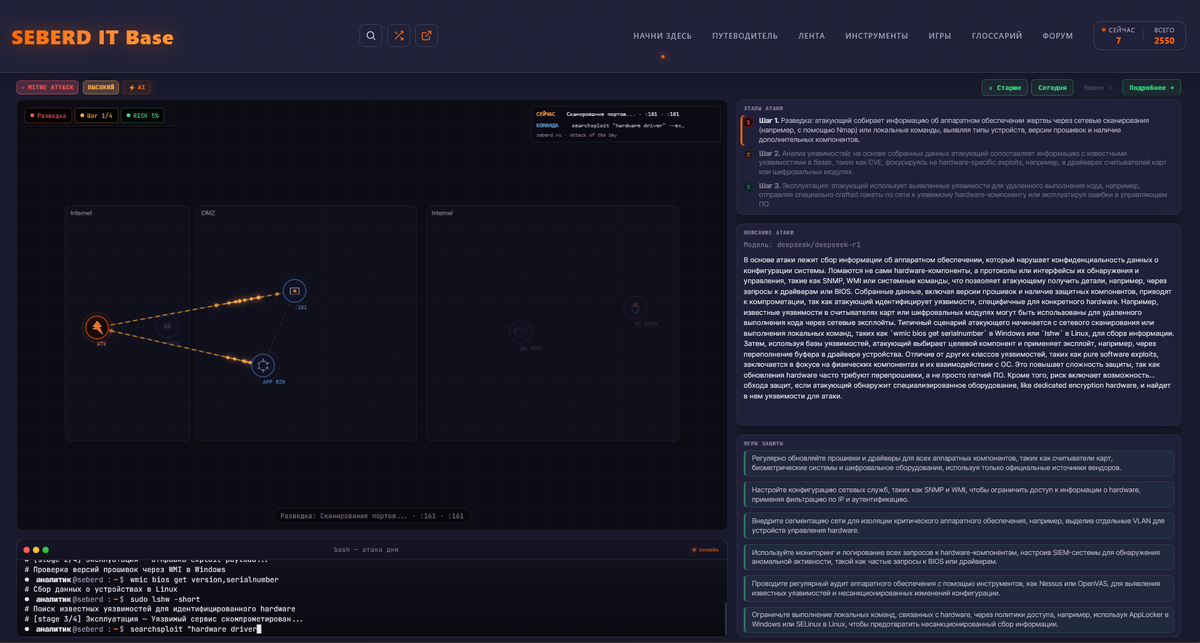Click the :161 target node in DMZ
The image size is (1200, 643).
(294, 291)
